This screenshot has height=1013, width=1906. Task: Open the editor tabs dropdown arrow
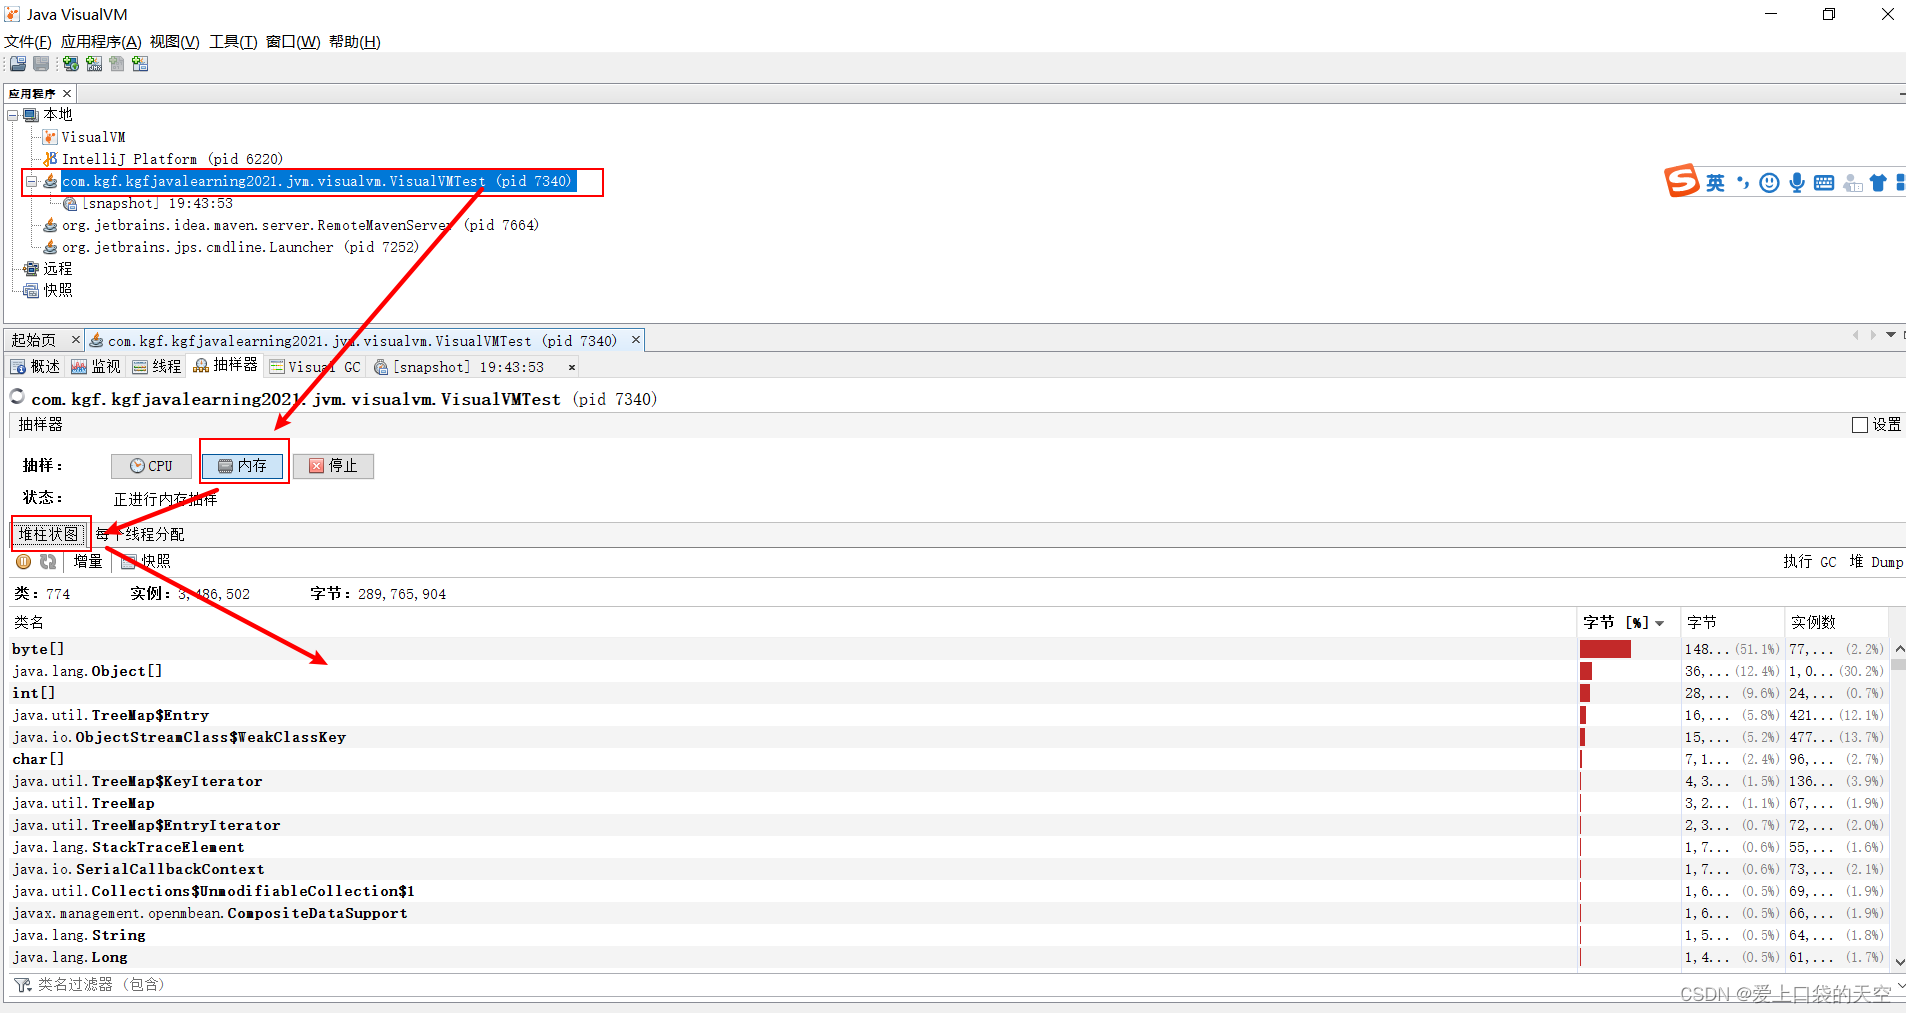click(x=1891, y=335)
